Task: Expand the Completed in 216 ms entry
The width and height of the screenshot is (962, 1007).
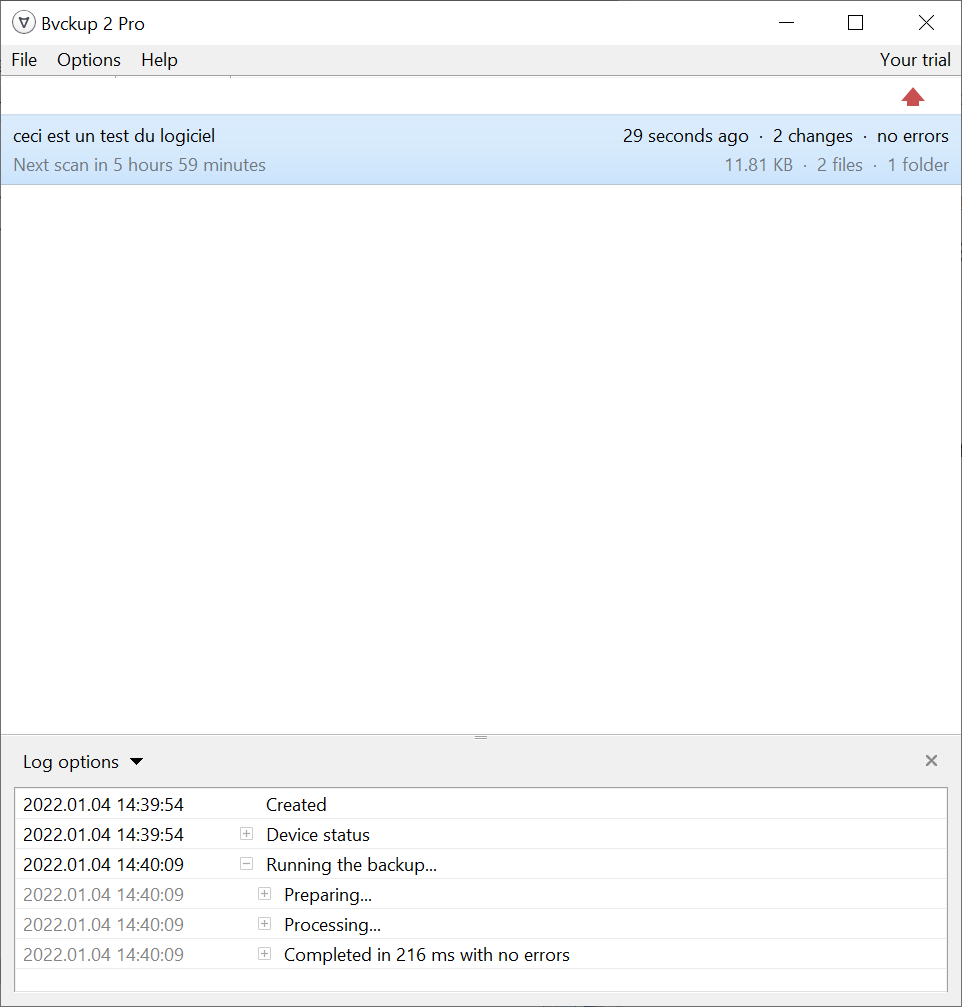Action: tap(264, 954)
